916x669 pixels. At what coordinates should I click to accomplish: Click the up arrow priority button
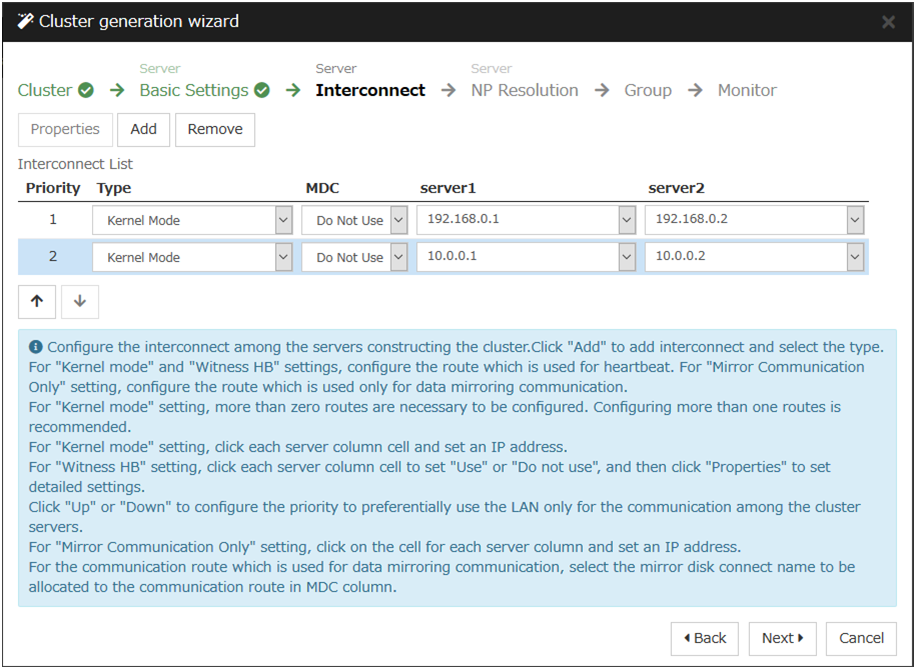(x=37, y=301)
